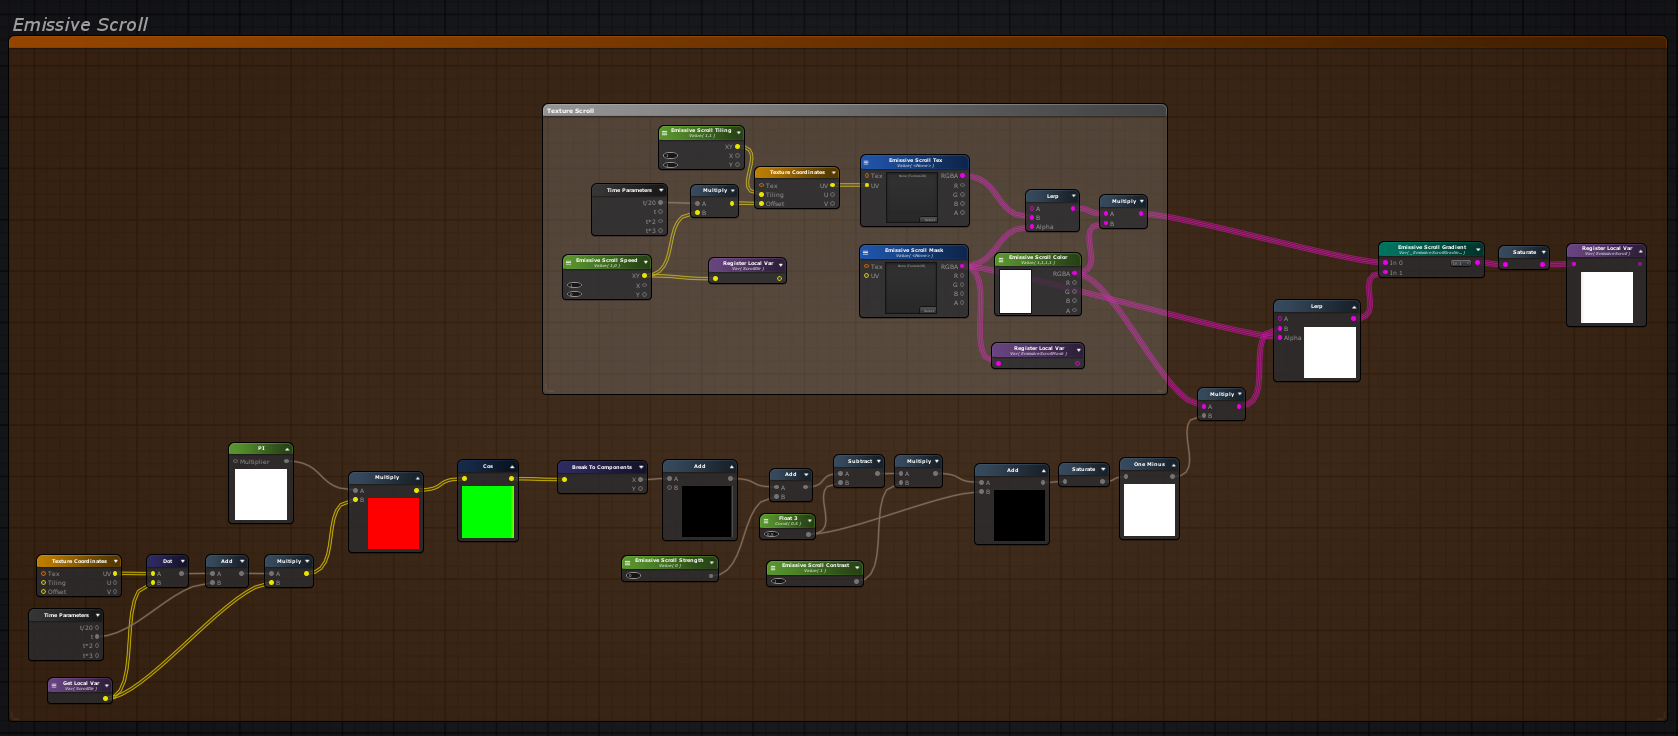Screen dimensions: 1678x736
Task: Click the Emissive Scroll Speed property menu icon
Action: click(x=569, y=262)
